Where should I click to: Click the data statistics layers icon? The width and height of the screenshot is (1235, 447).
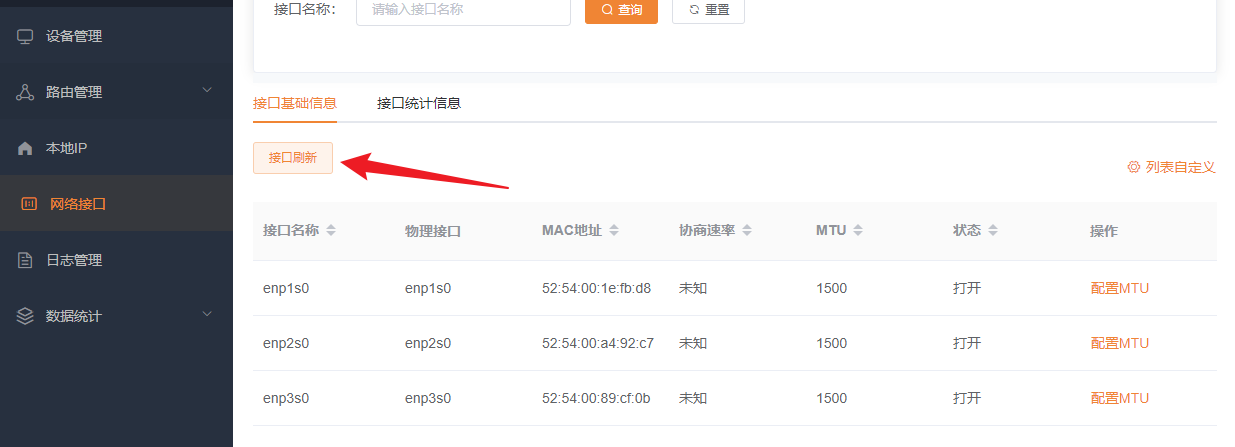[x=25, y=316]
